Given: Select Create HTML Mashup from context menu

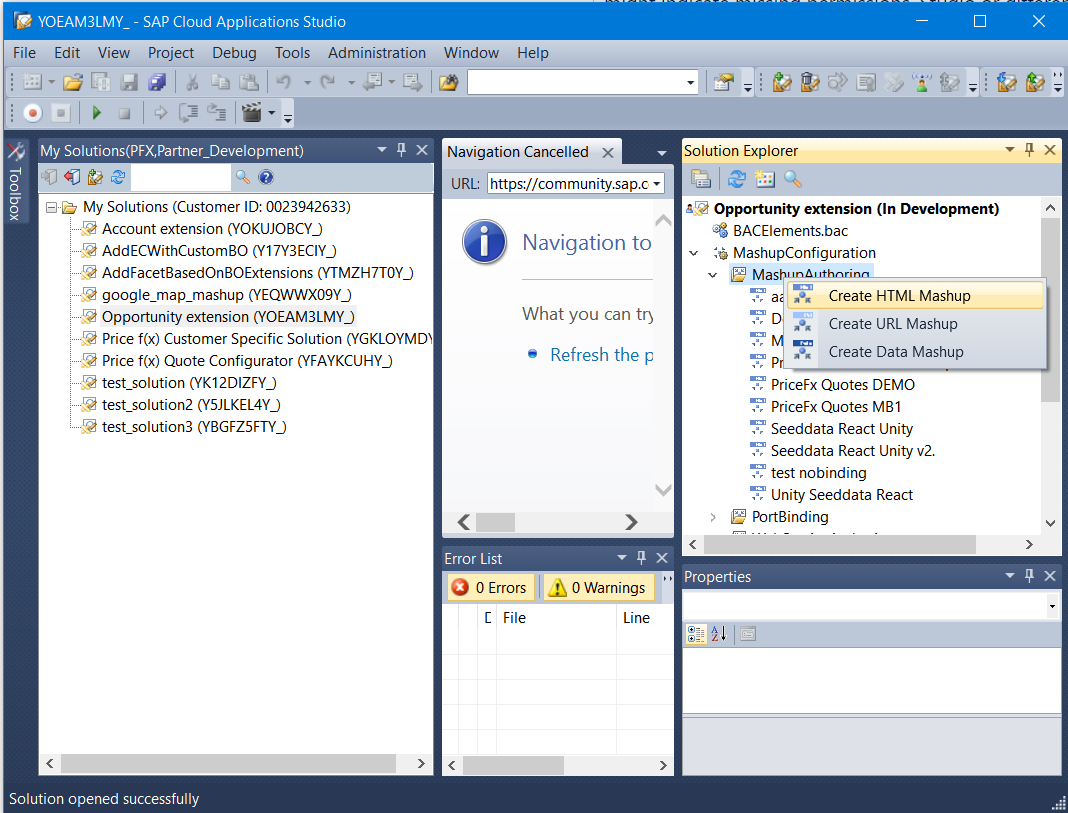Looking at the screenshot, I should coord(899,296).
